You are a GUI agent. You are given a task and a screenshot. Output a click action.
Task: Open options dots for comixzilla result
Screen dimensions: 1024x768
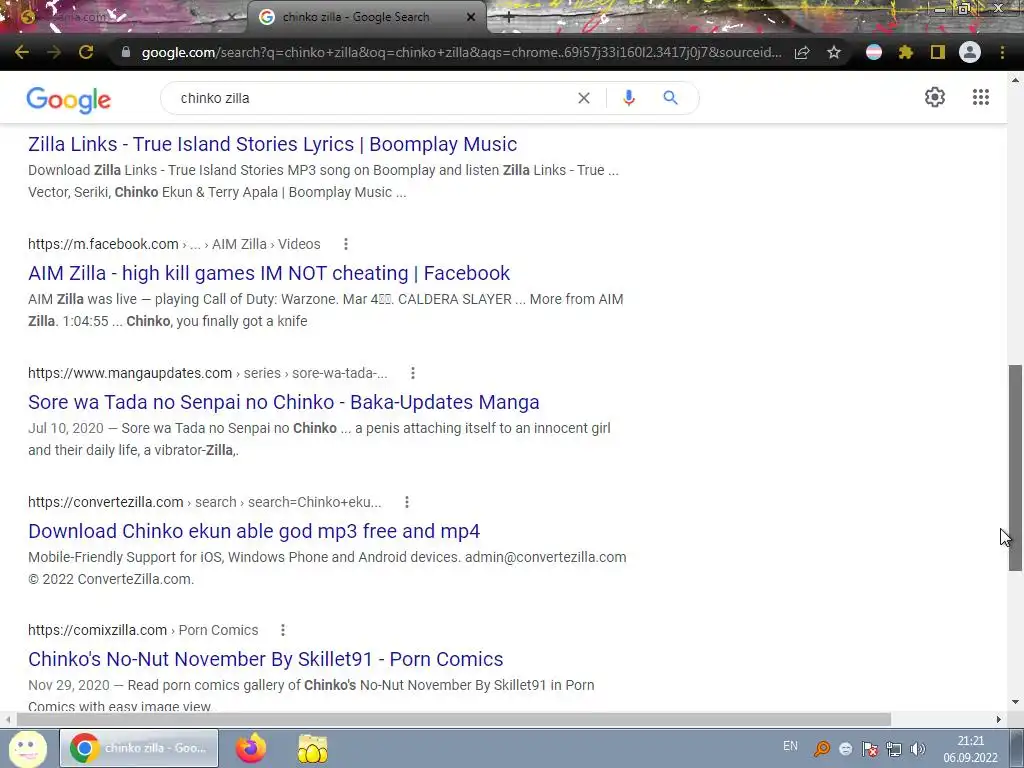point(283,630)
